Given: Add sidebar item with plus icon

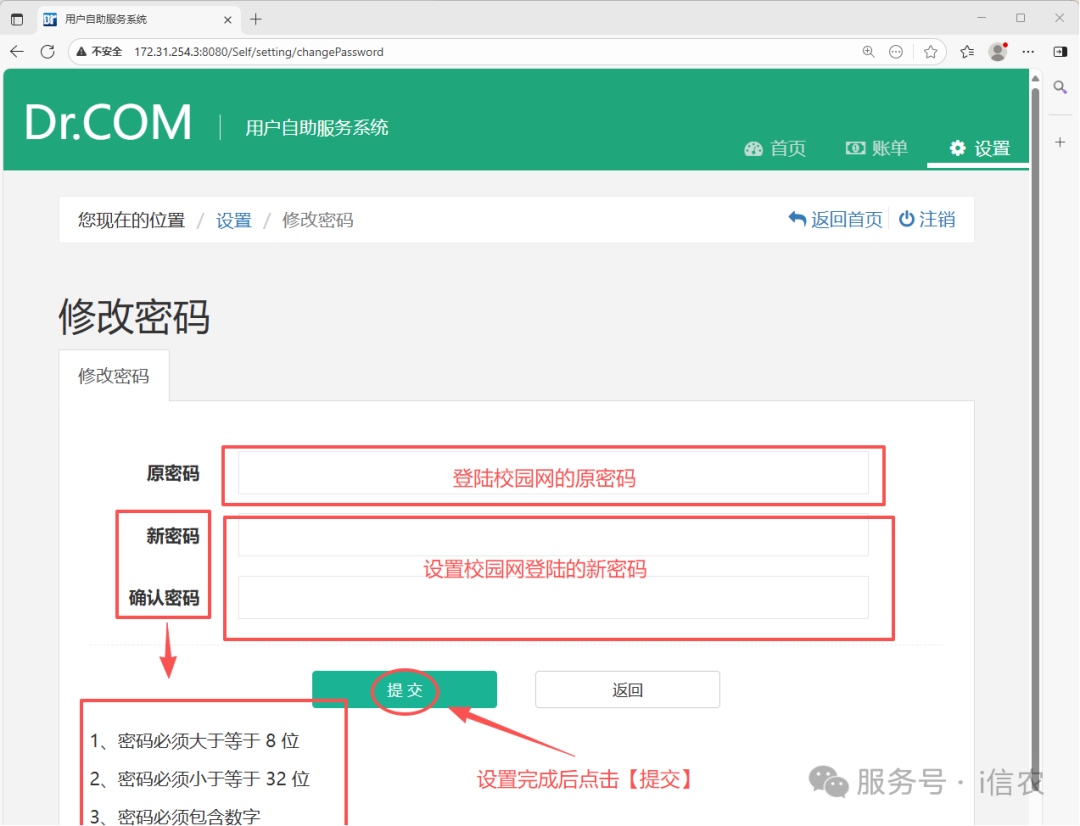Looking at the screenshot, I should (x=1061, y=143).
